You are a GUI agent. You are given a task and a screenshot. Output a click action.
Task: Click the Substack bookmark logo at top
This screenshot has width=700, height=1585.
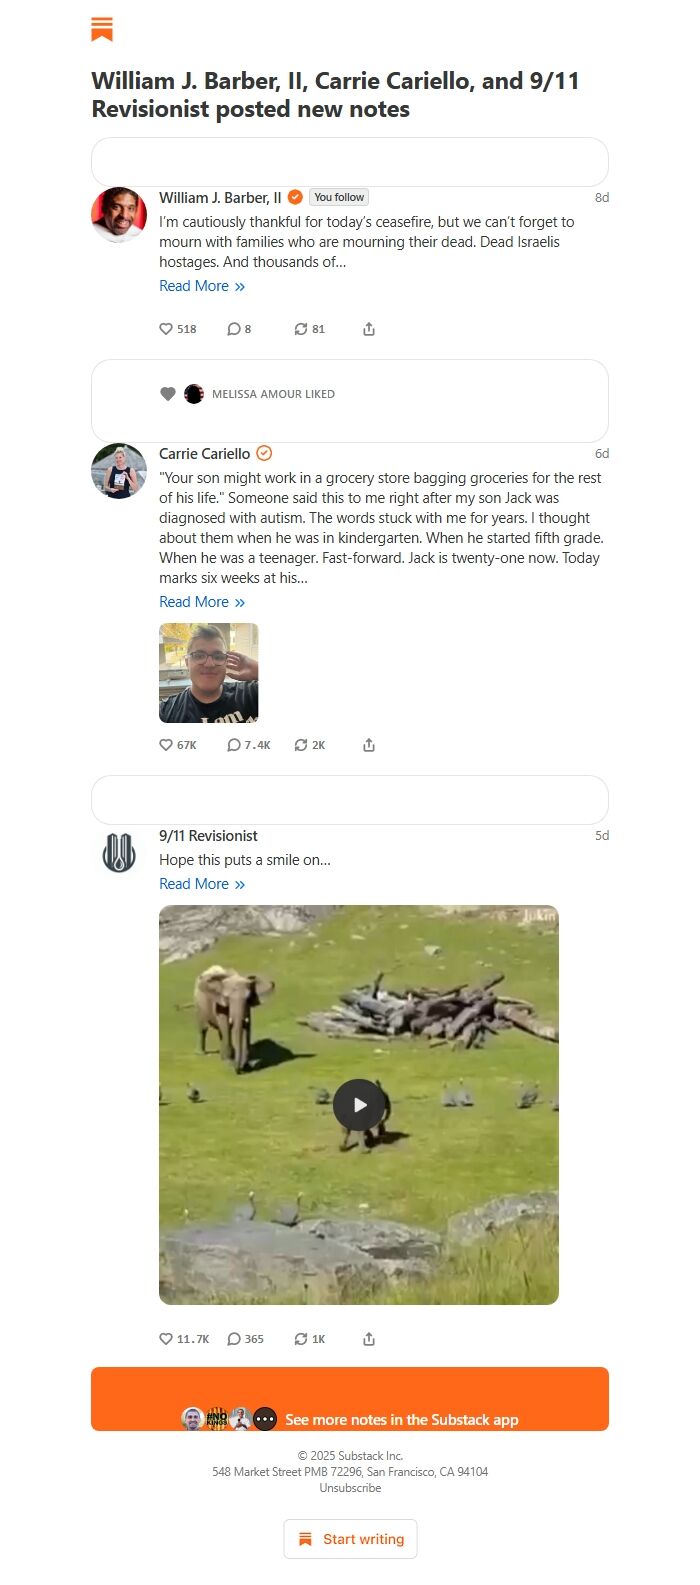pos(102,29)
